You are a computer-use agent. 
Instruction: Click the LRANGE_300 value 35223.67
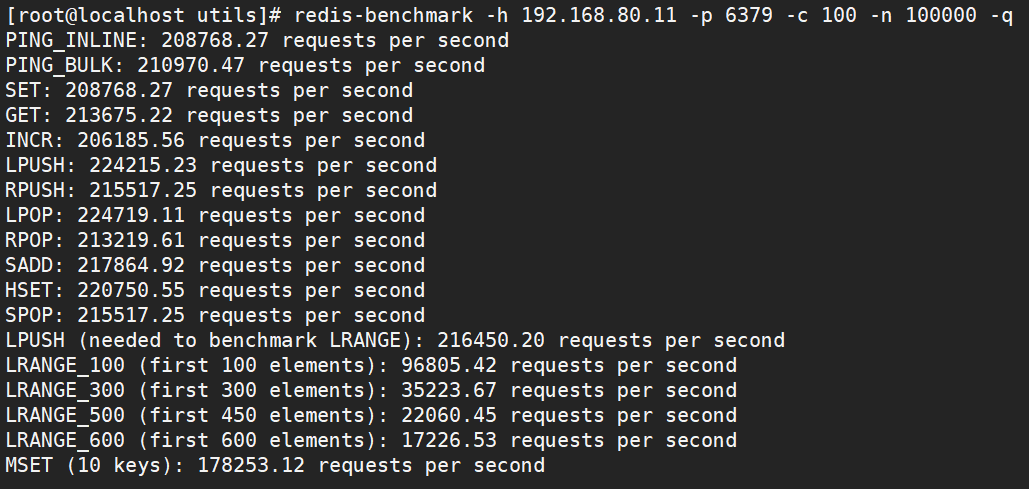[449, 390]
